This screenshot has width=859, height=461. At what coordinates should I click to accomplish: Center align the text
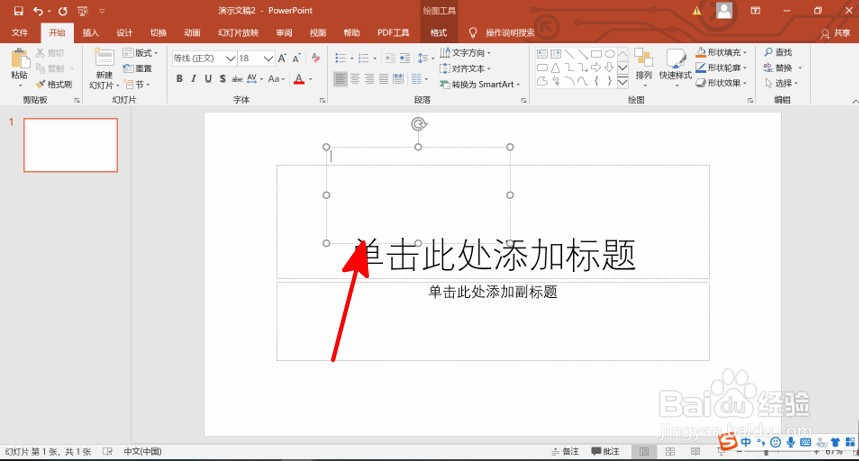click(355, 79)
